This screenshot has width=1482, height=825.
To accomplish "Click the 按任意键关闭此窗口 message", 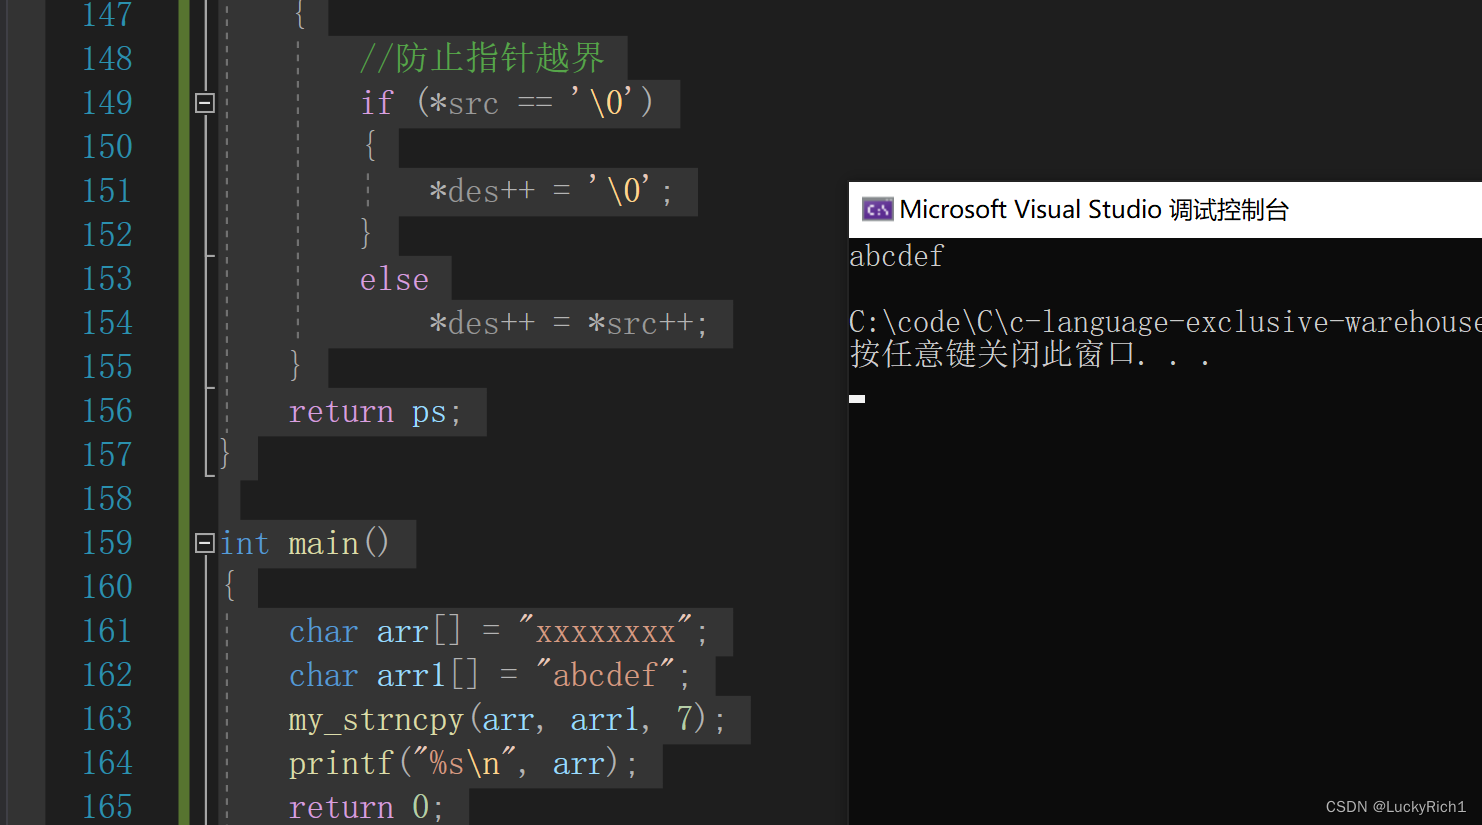I will [1030, 354].
